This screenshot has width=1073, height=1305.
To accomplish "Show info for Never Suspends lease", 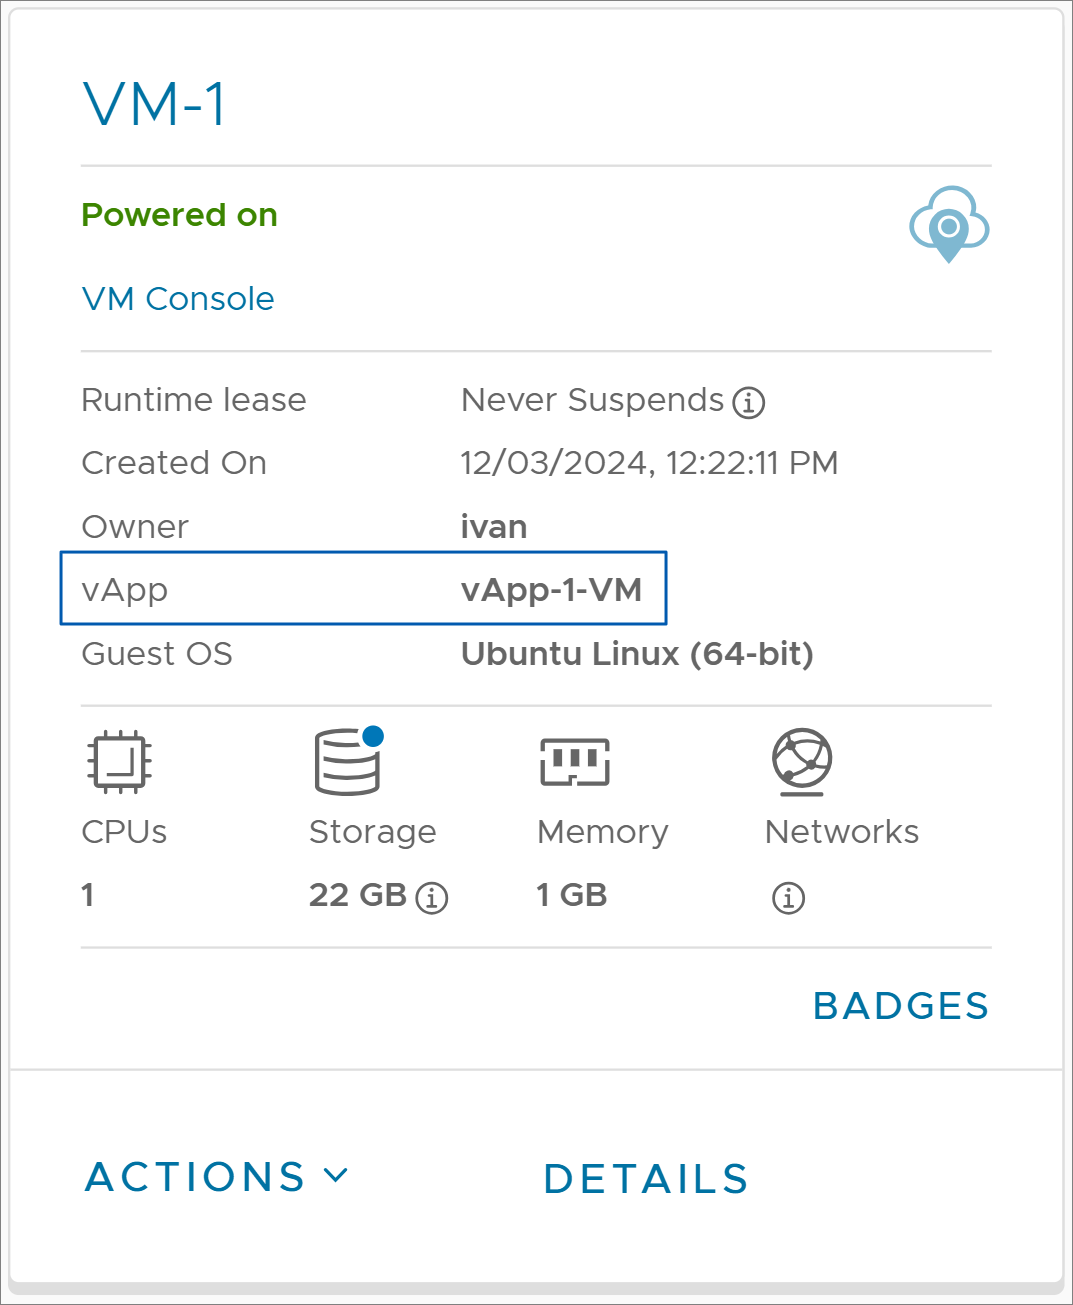I will (749, 403).
